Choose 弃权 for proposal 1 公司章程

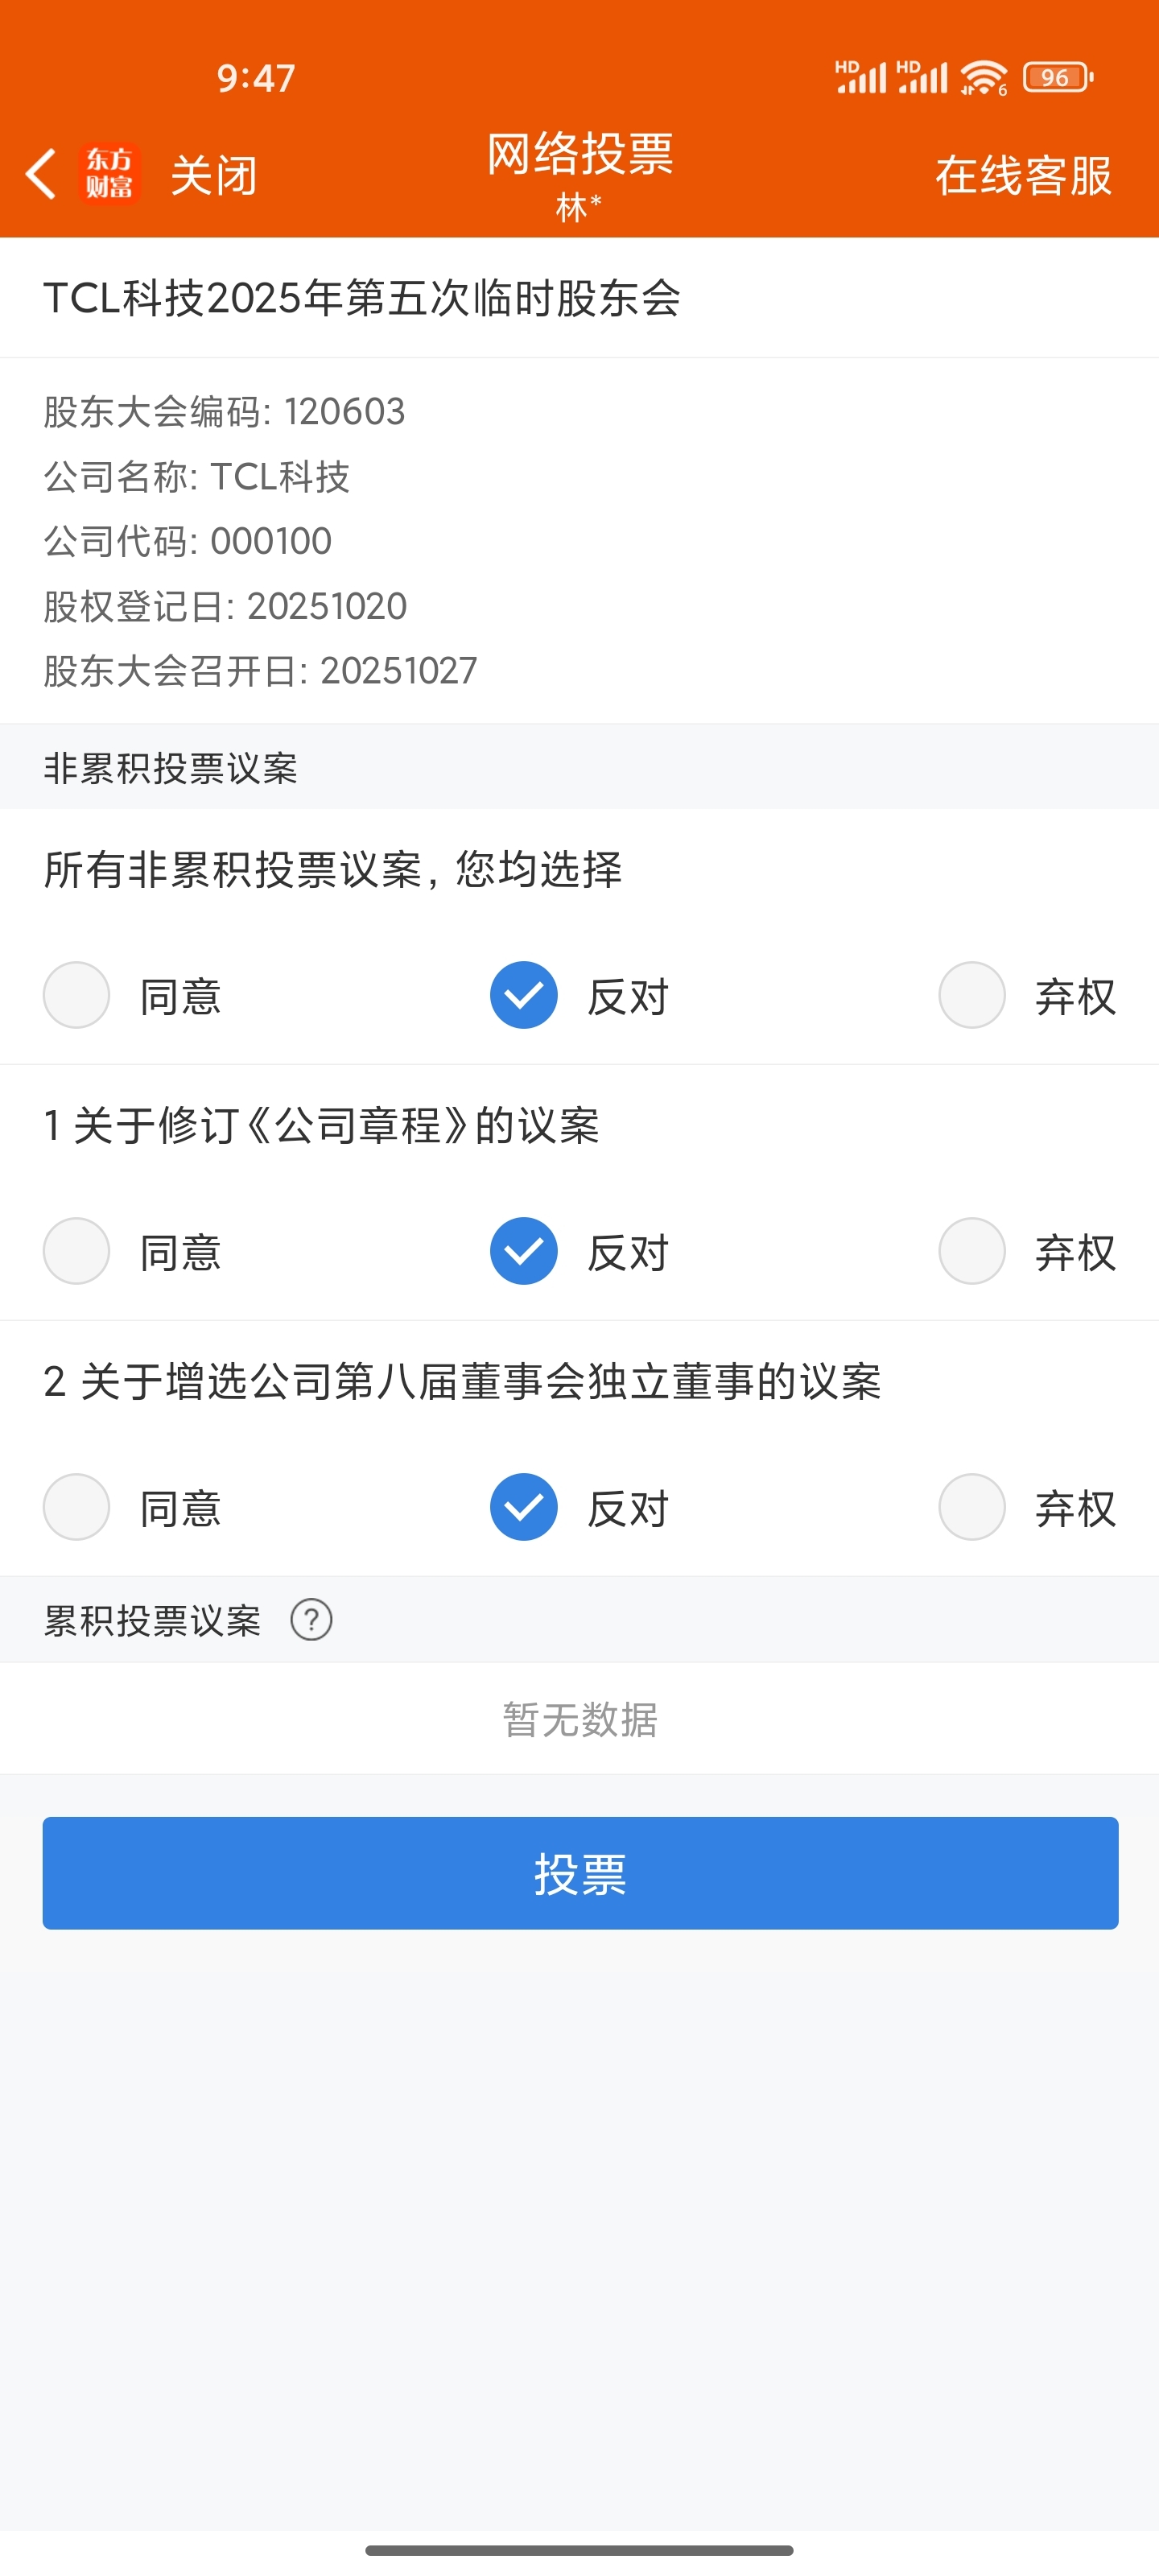pyautogui.click(x=972, y=1251)
